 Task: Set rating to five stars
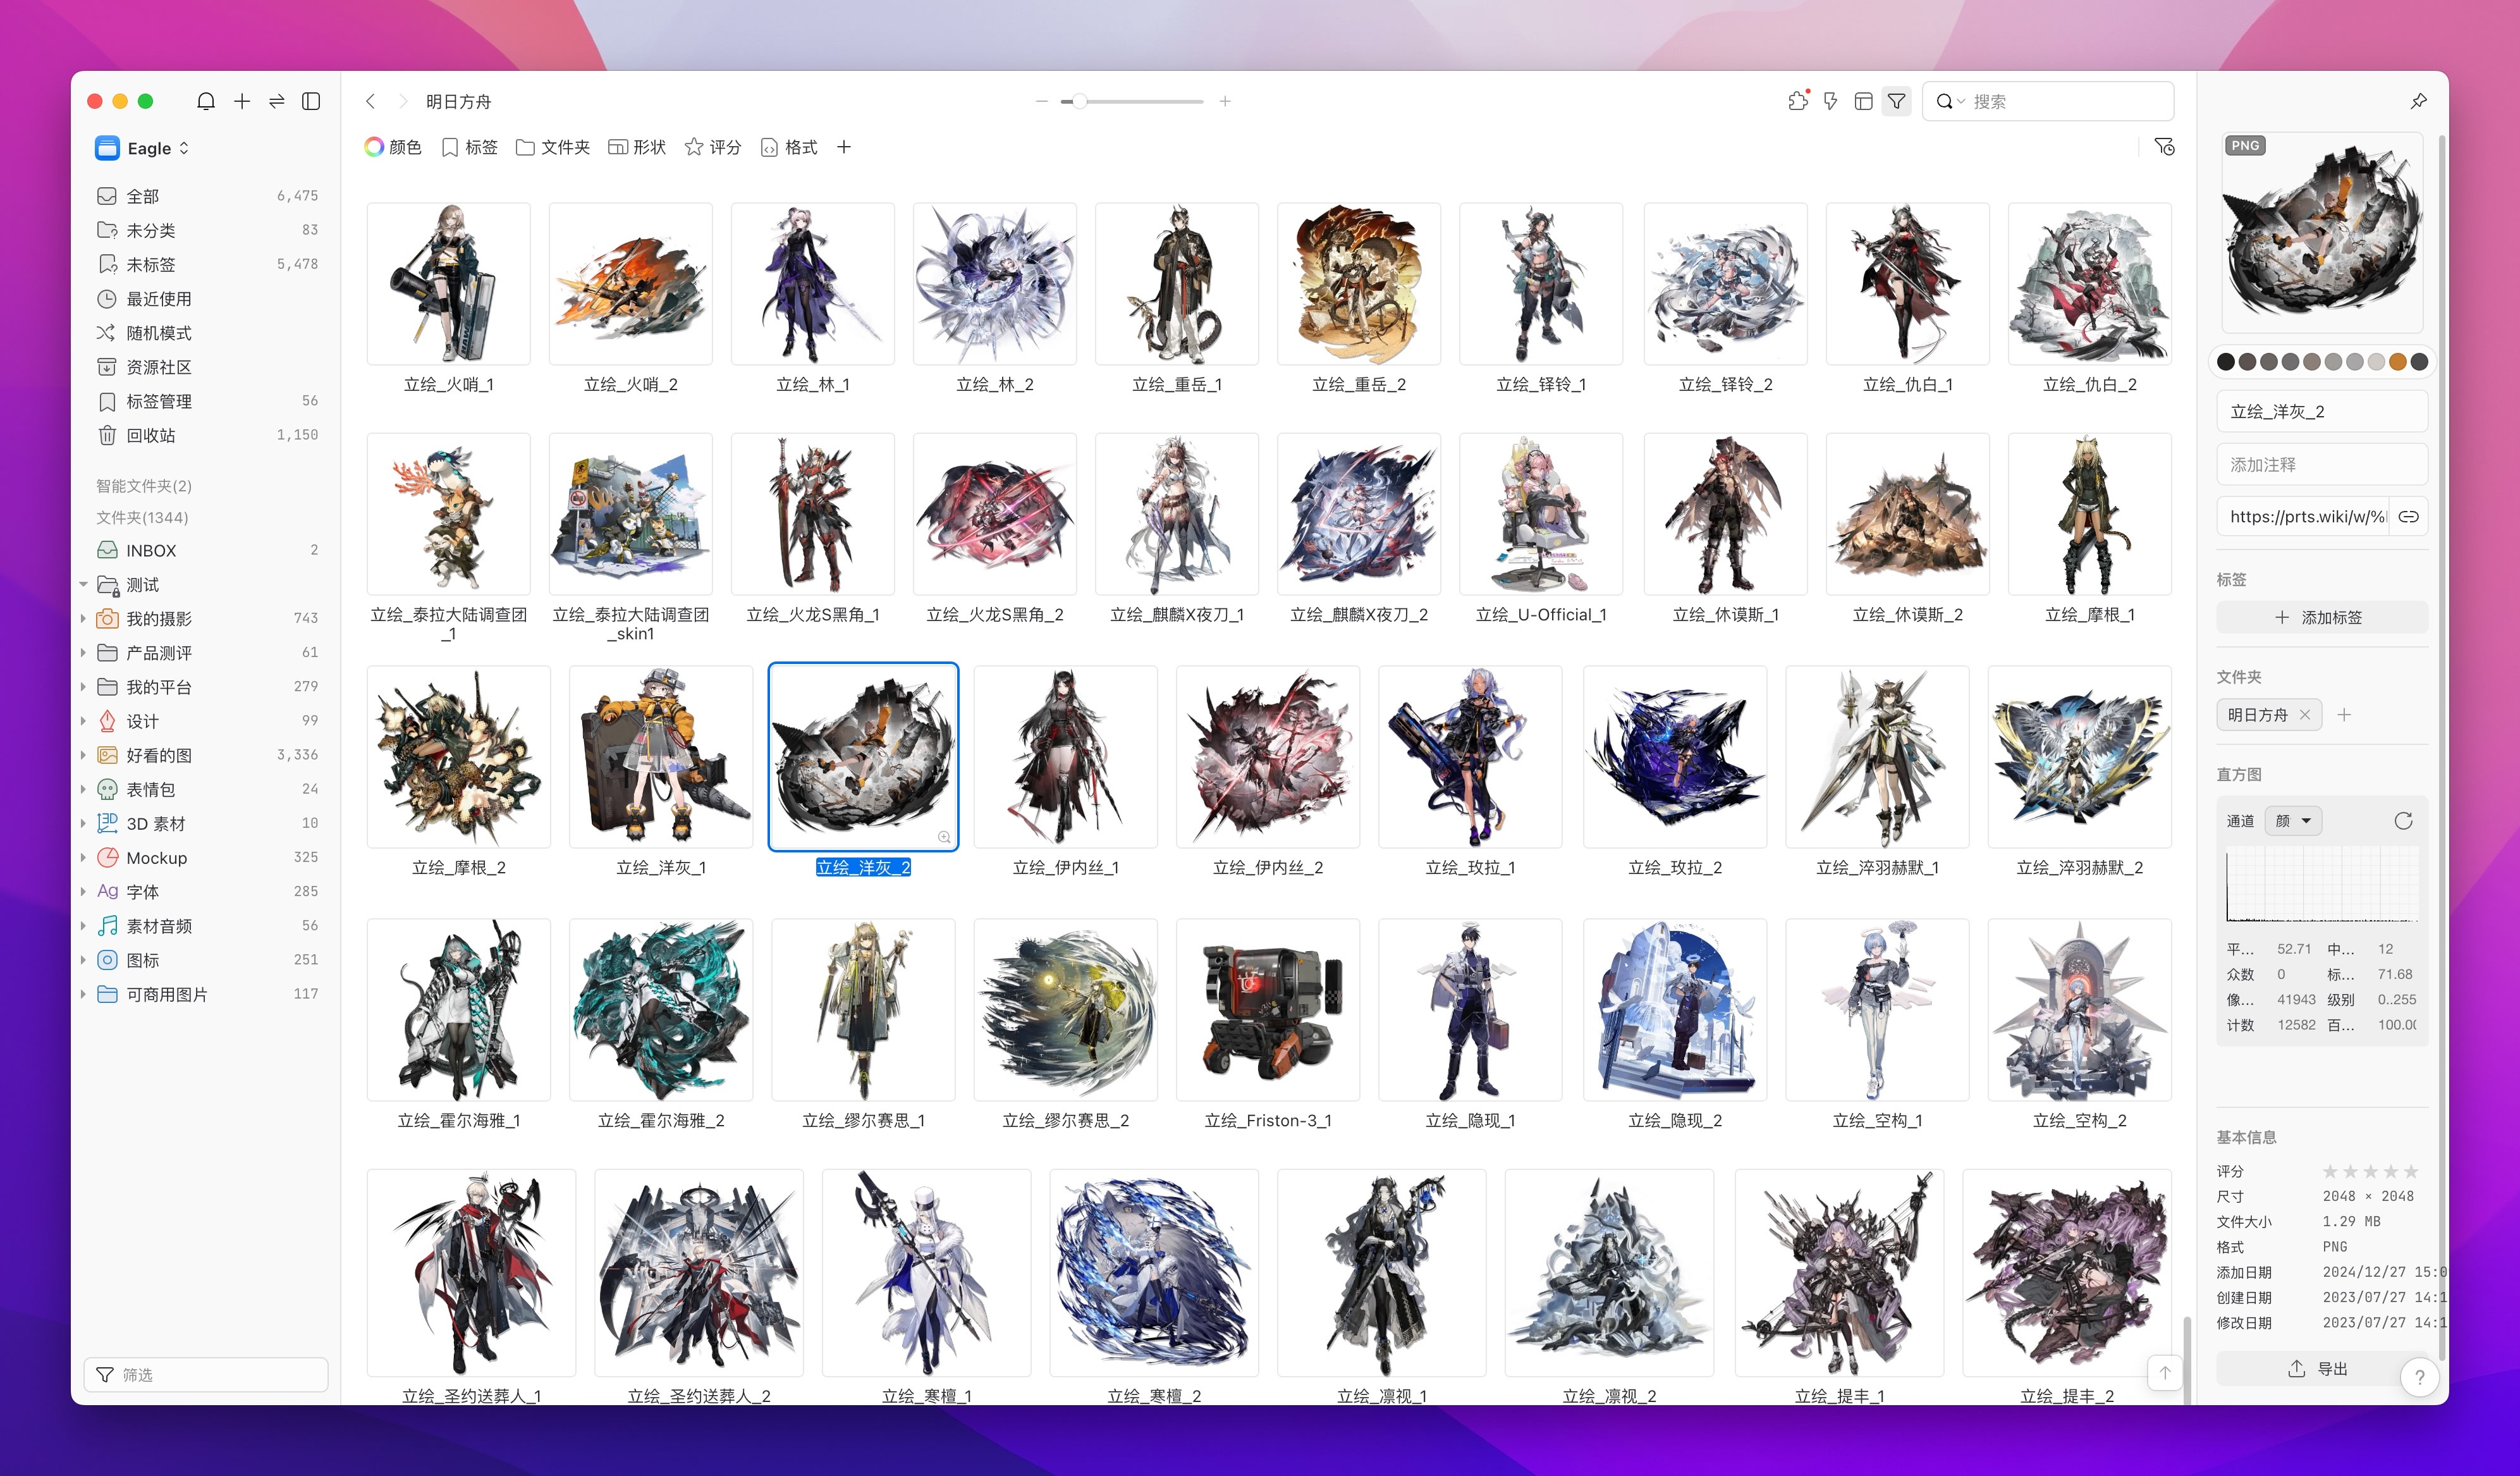coord(2411,1171)
